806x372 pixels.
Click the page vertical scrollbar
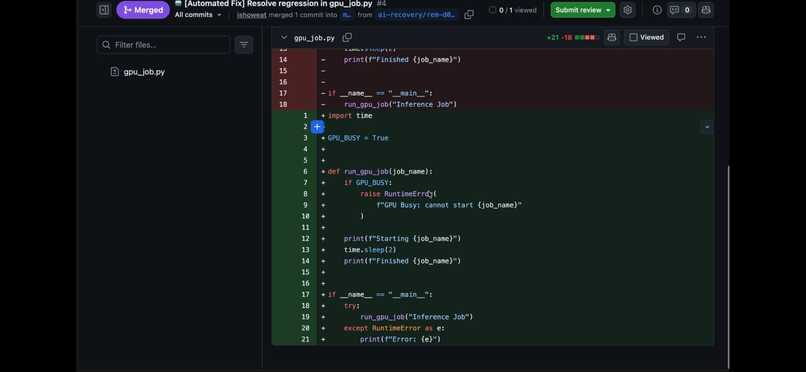point(728,267)
